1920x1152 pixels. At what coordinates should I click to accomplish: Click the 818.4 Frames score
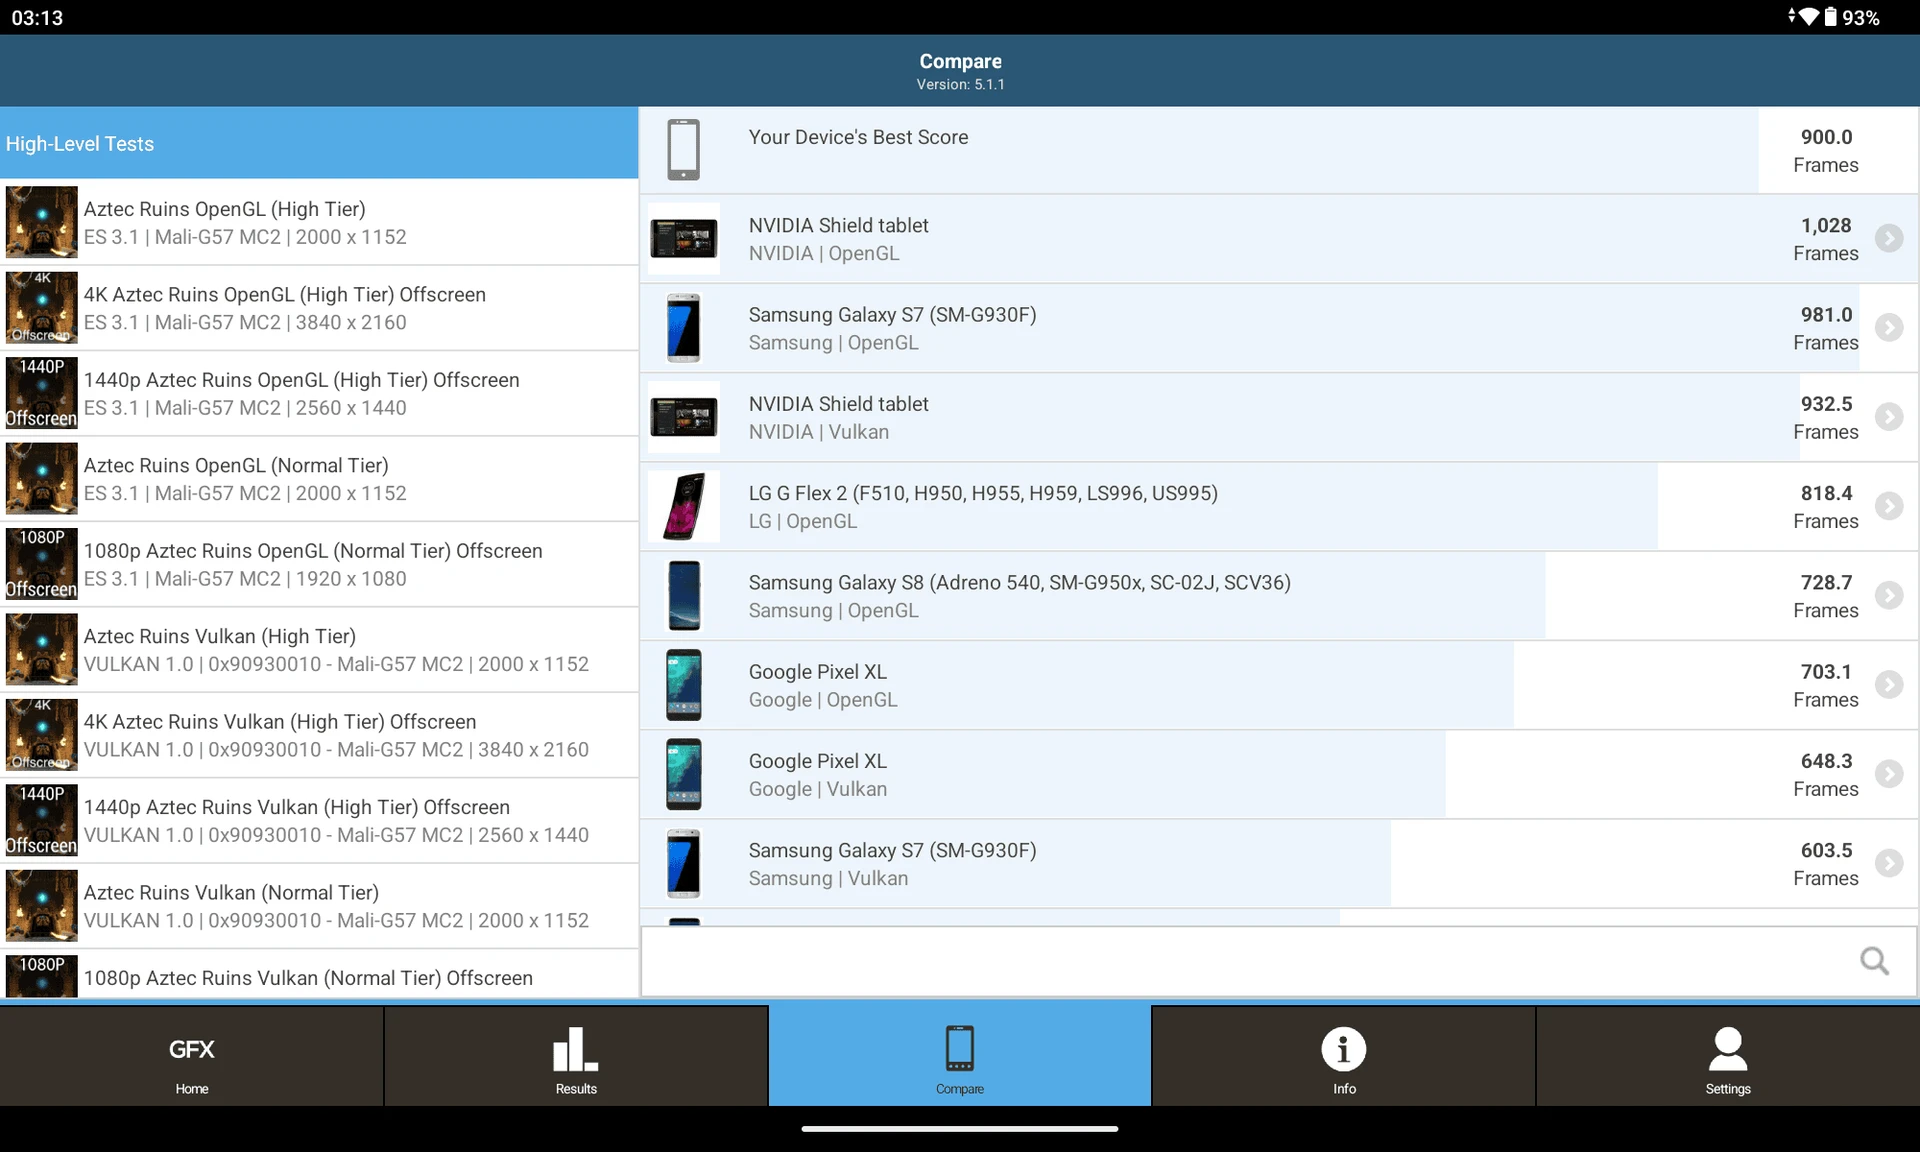[1826, 506]
